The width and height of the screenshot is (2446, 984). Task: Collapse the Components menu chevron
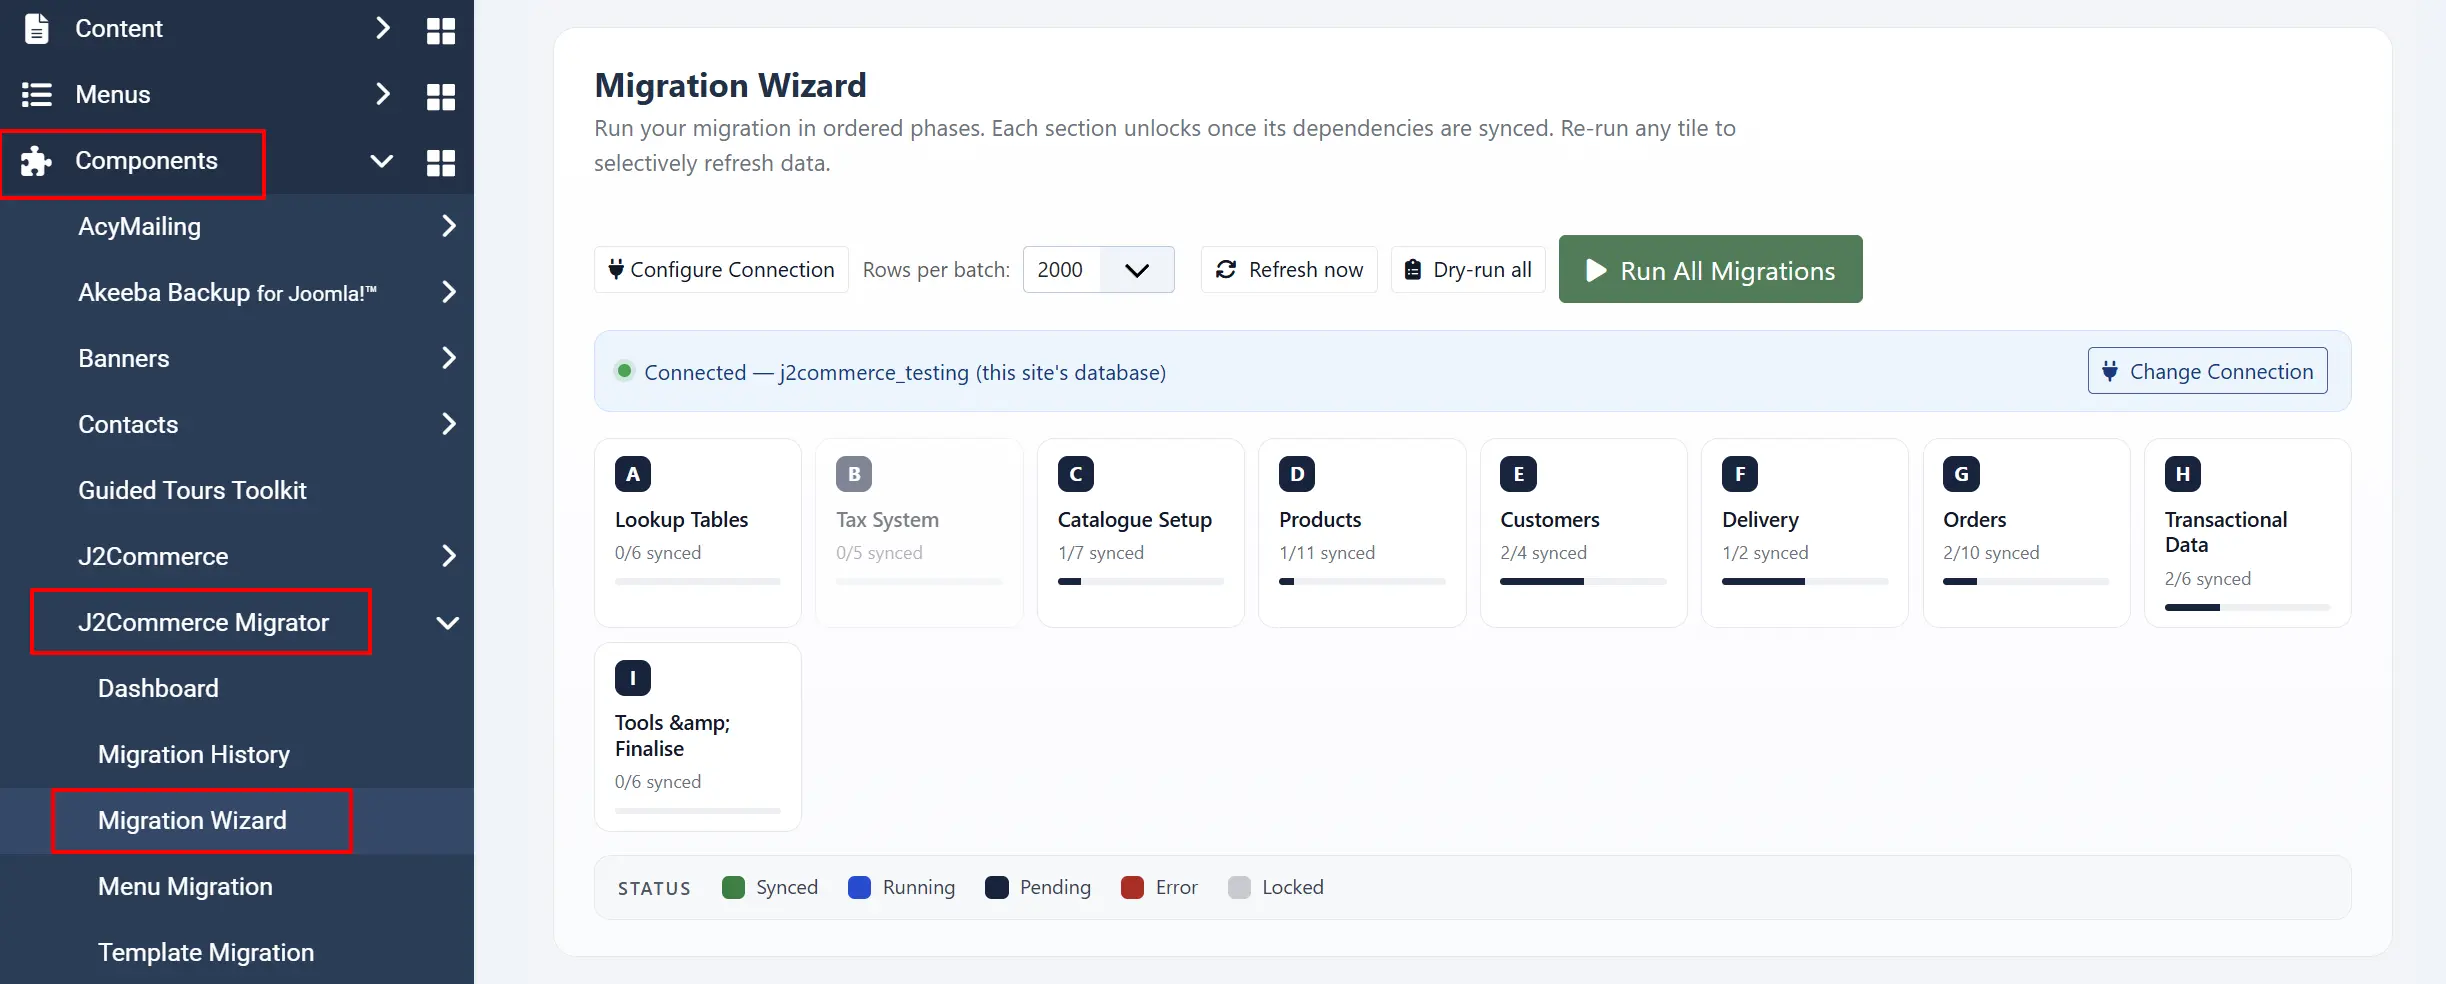click(x=381, y=161)
